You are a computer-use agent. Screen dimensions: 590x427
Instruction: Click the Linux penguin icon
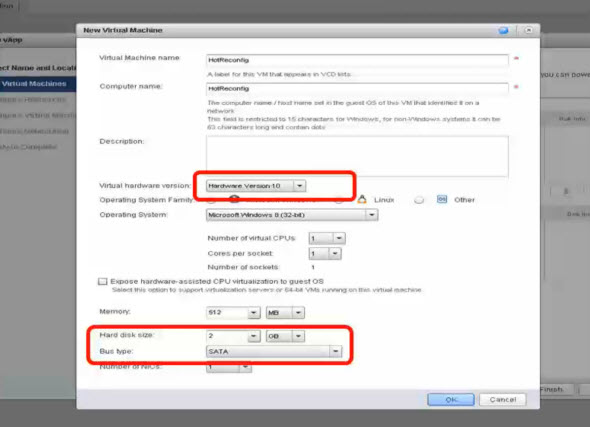coord(362,199)
